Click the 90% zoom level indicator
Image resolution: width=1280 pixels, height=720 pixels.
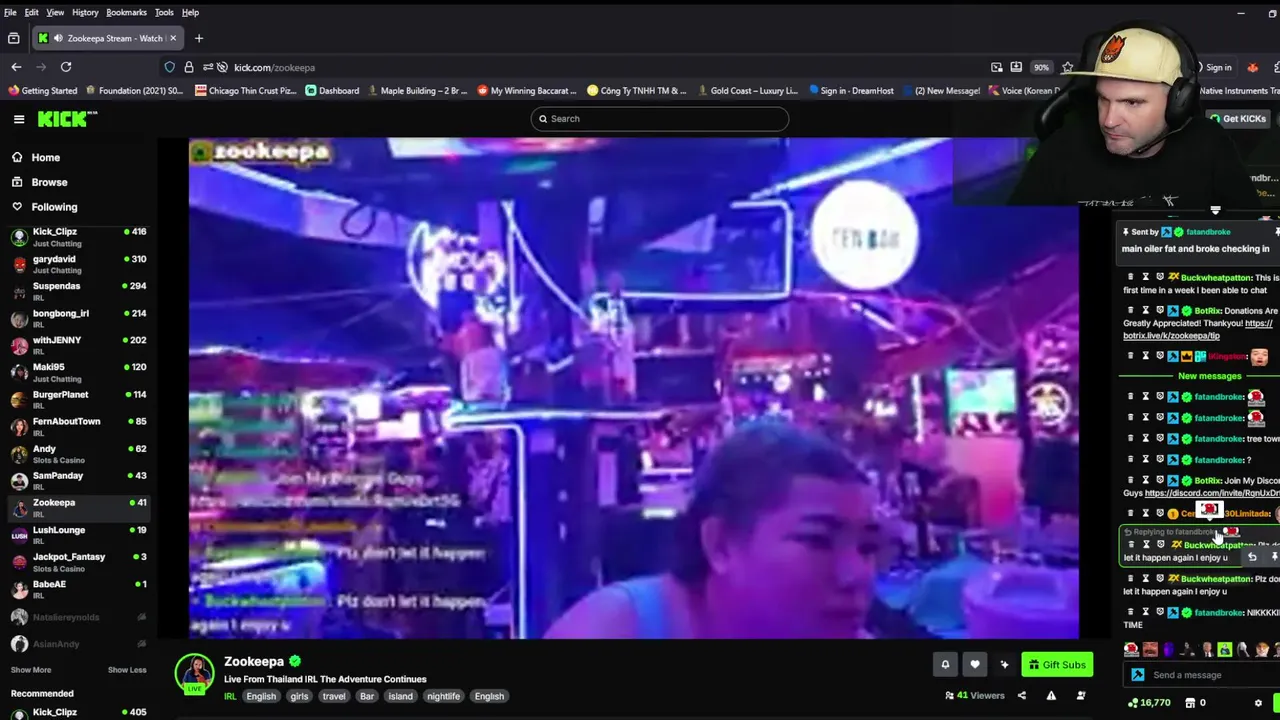(1041, 67)
